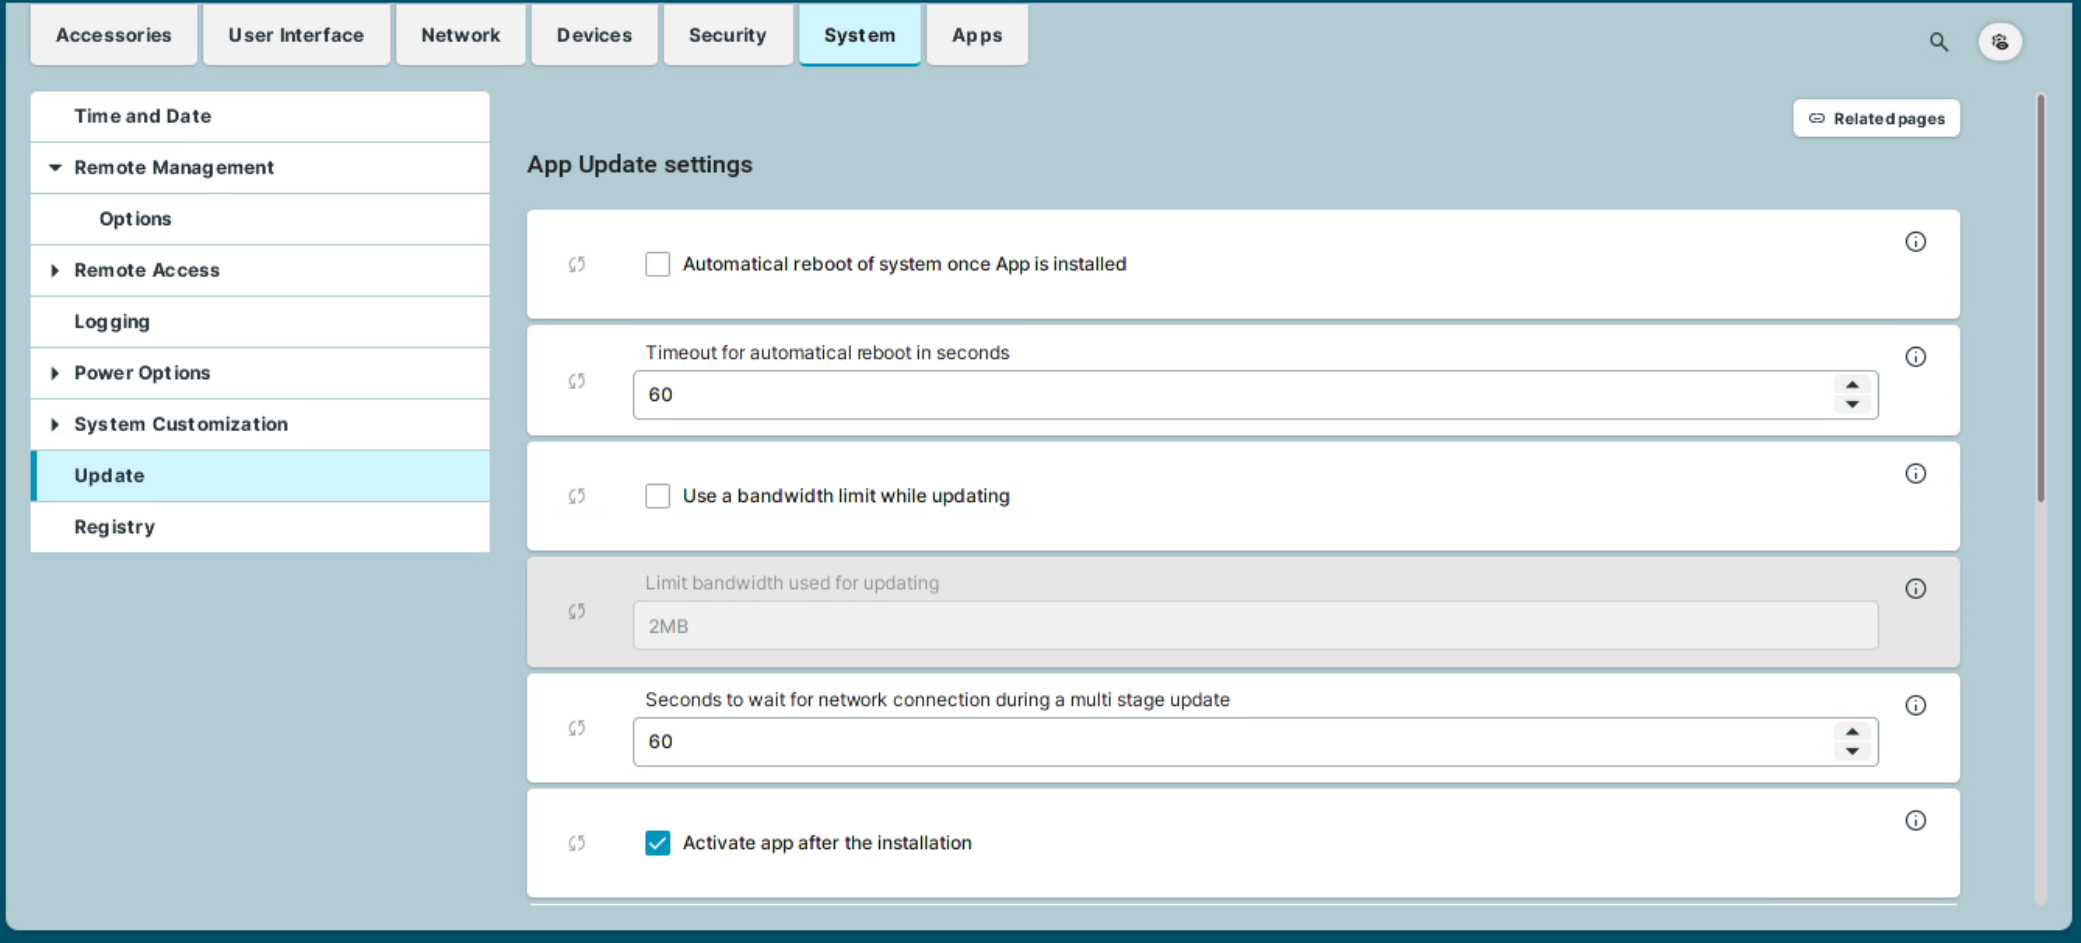
Task: Increase reboot timeout with up arrow
Action: (1852, 385)
